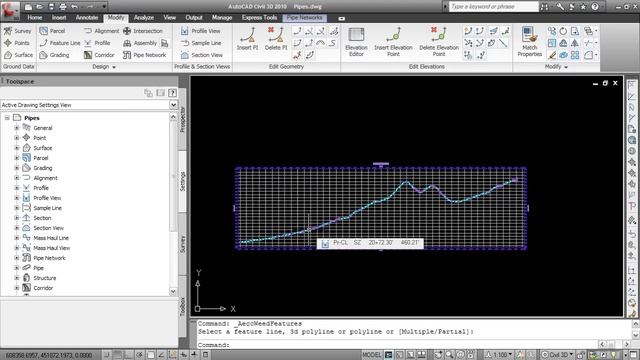
Task: Open the Assembly tool
Action: tap(140, 43)
